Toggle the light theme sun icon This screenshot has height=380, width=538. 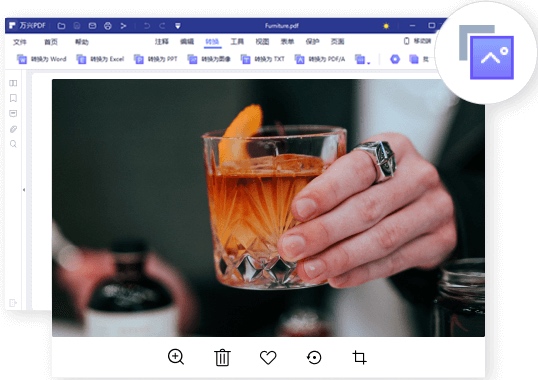386,26
